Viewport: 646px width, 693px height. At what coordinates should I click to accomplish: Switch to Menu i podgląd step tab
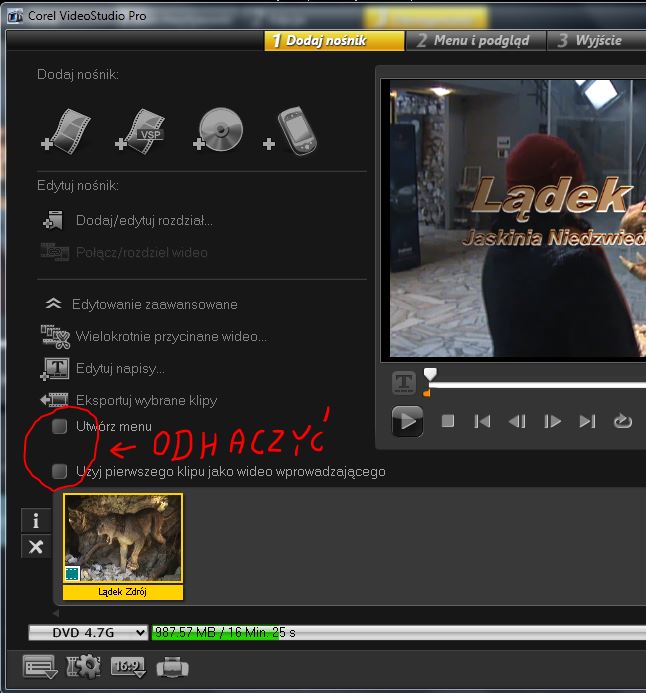point(476,41)
